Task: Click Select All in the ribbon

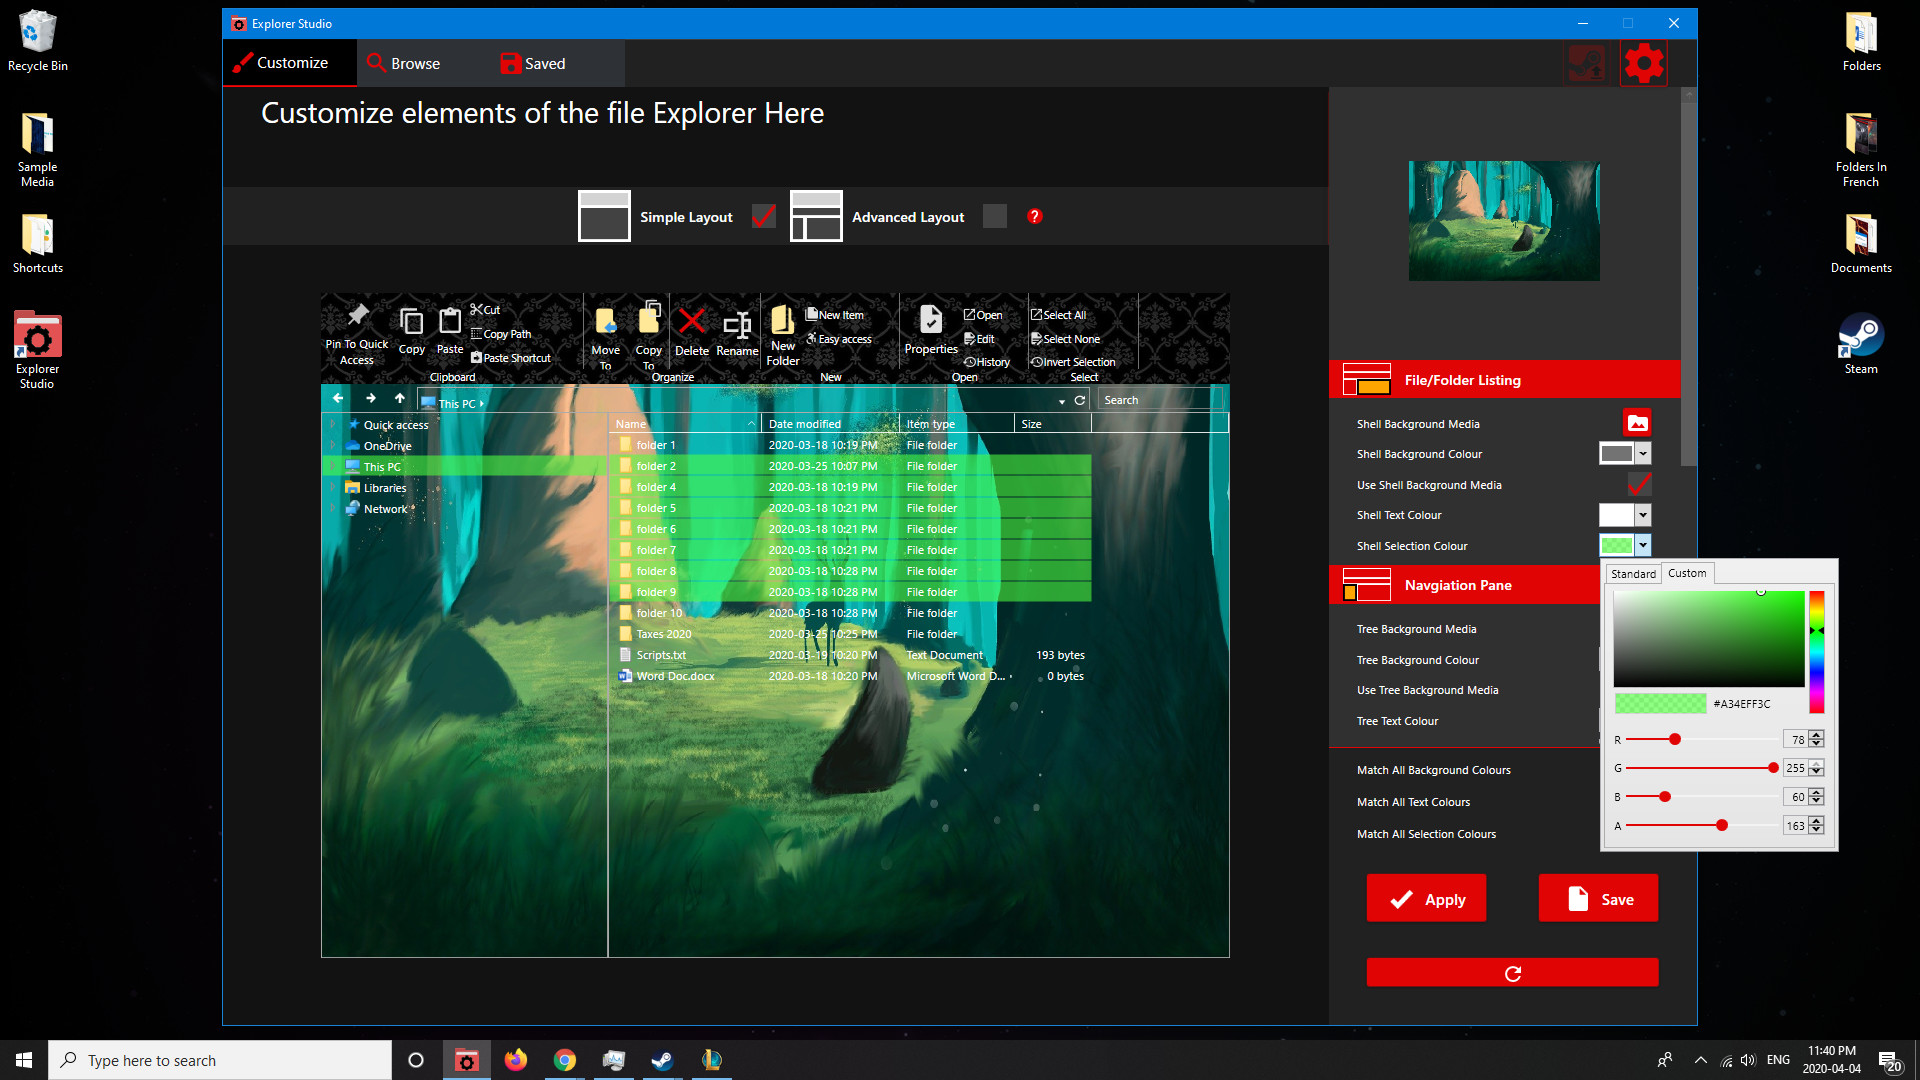Action: (1059, 315)
